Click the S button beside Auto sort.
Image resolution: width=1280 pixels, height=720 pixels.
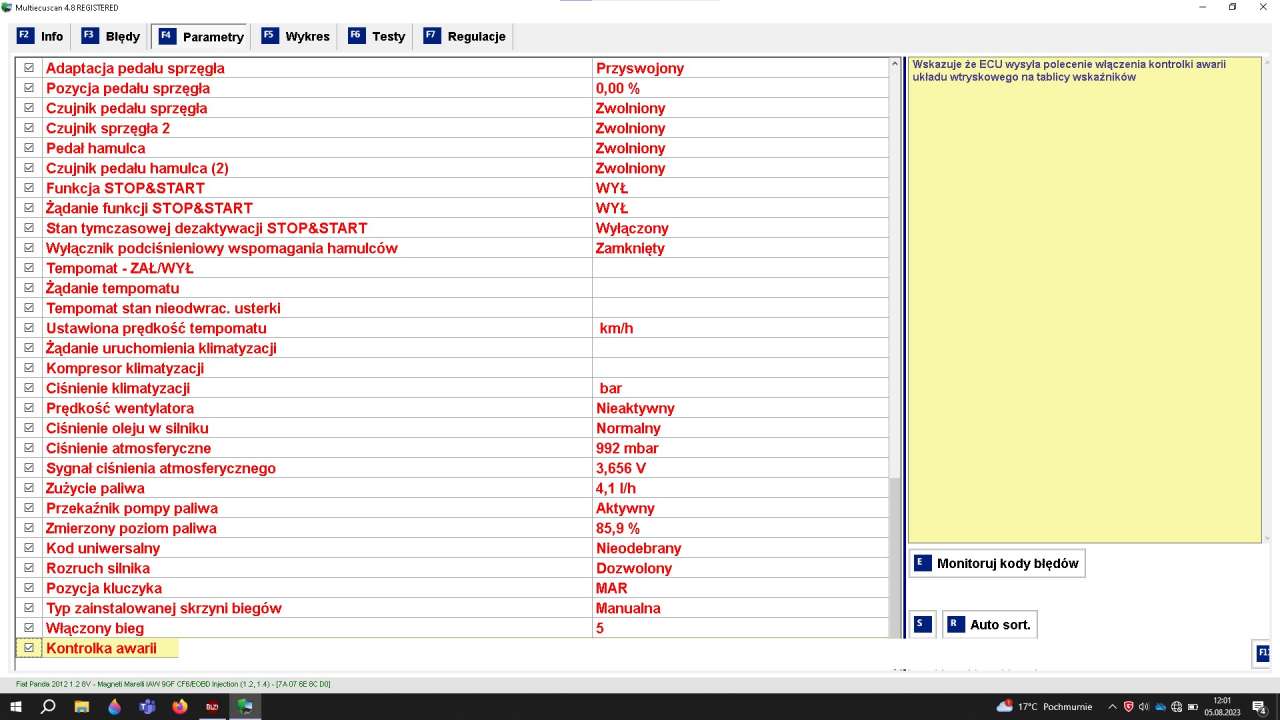pos(921,624)
